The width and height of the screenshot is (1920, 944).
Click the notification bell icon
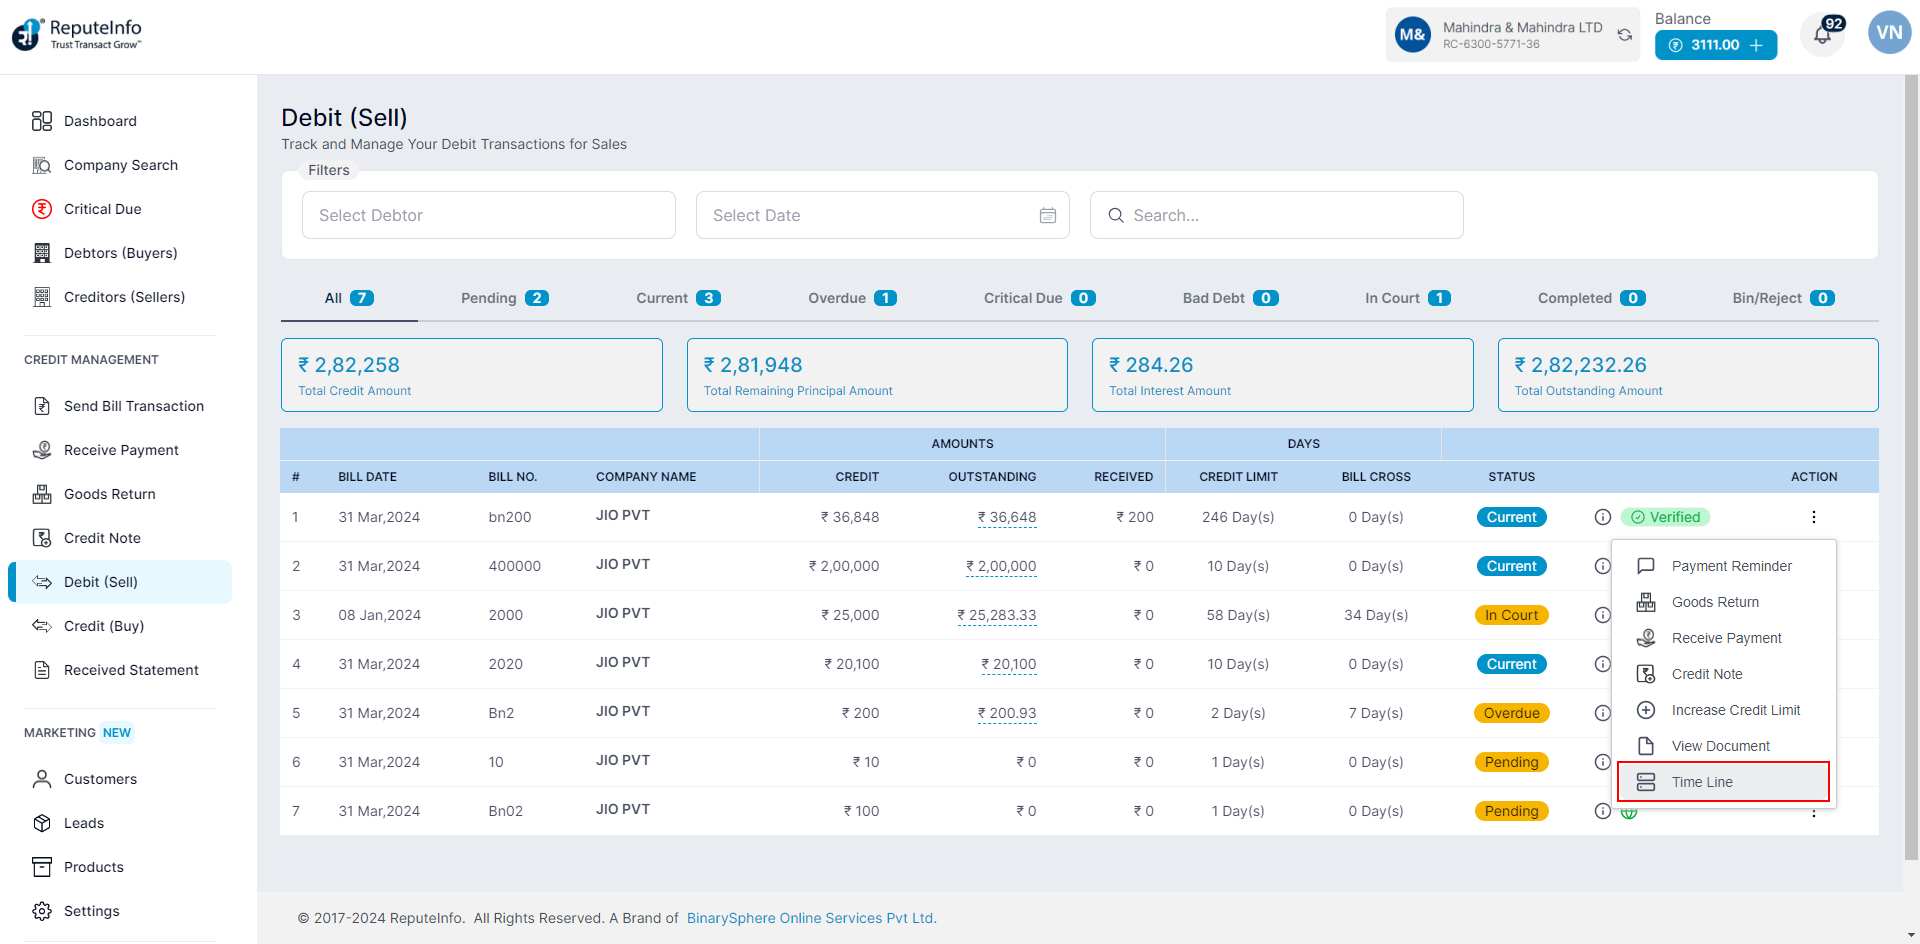point(1822,36)
